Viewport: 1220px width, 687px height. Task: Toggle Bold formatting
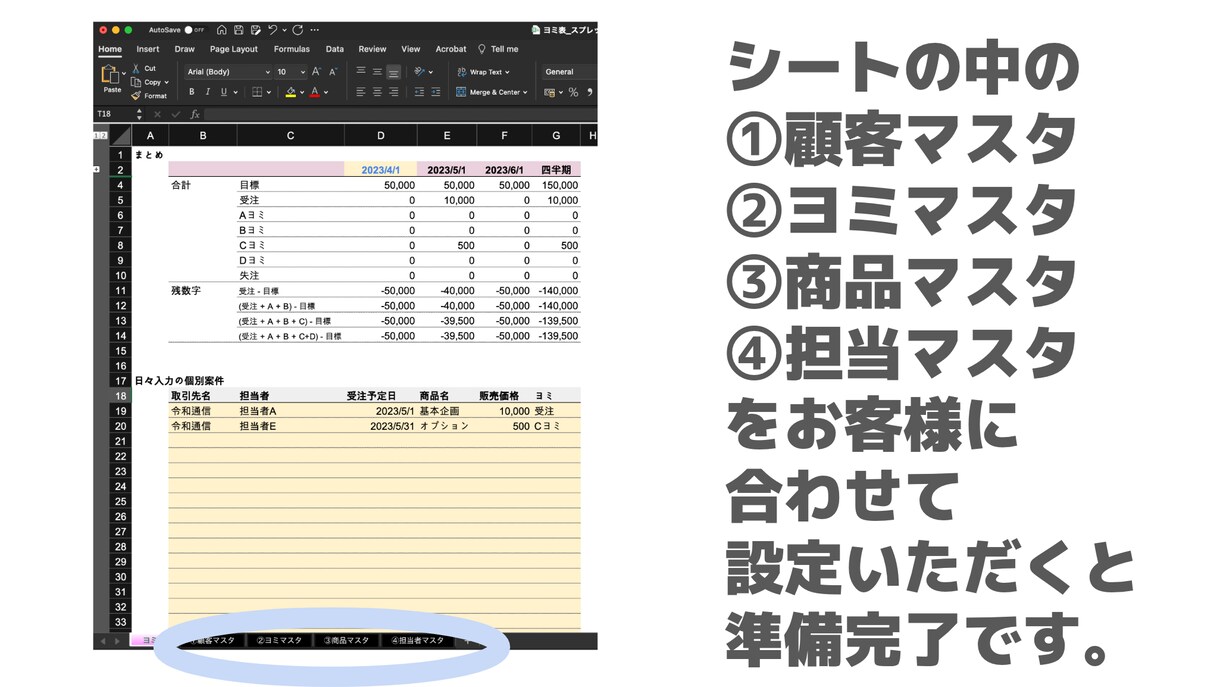192,92
